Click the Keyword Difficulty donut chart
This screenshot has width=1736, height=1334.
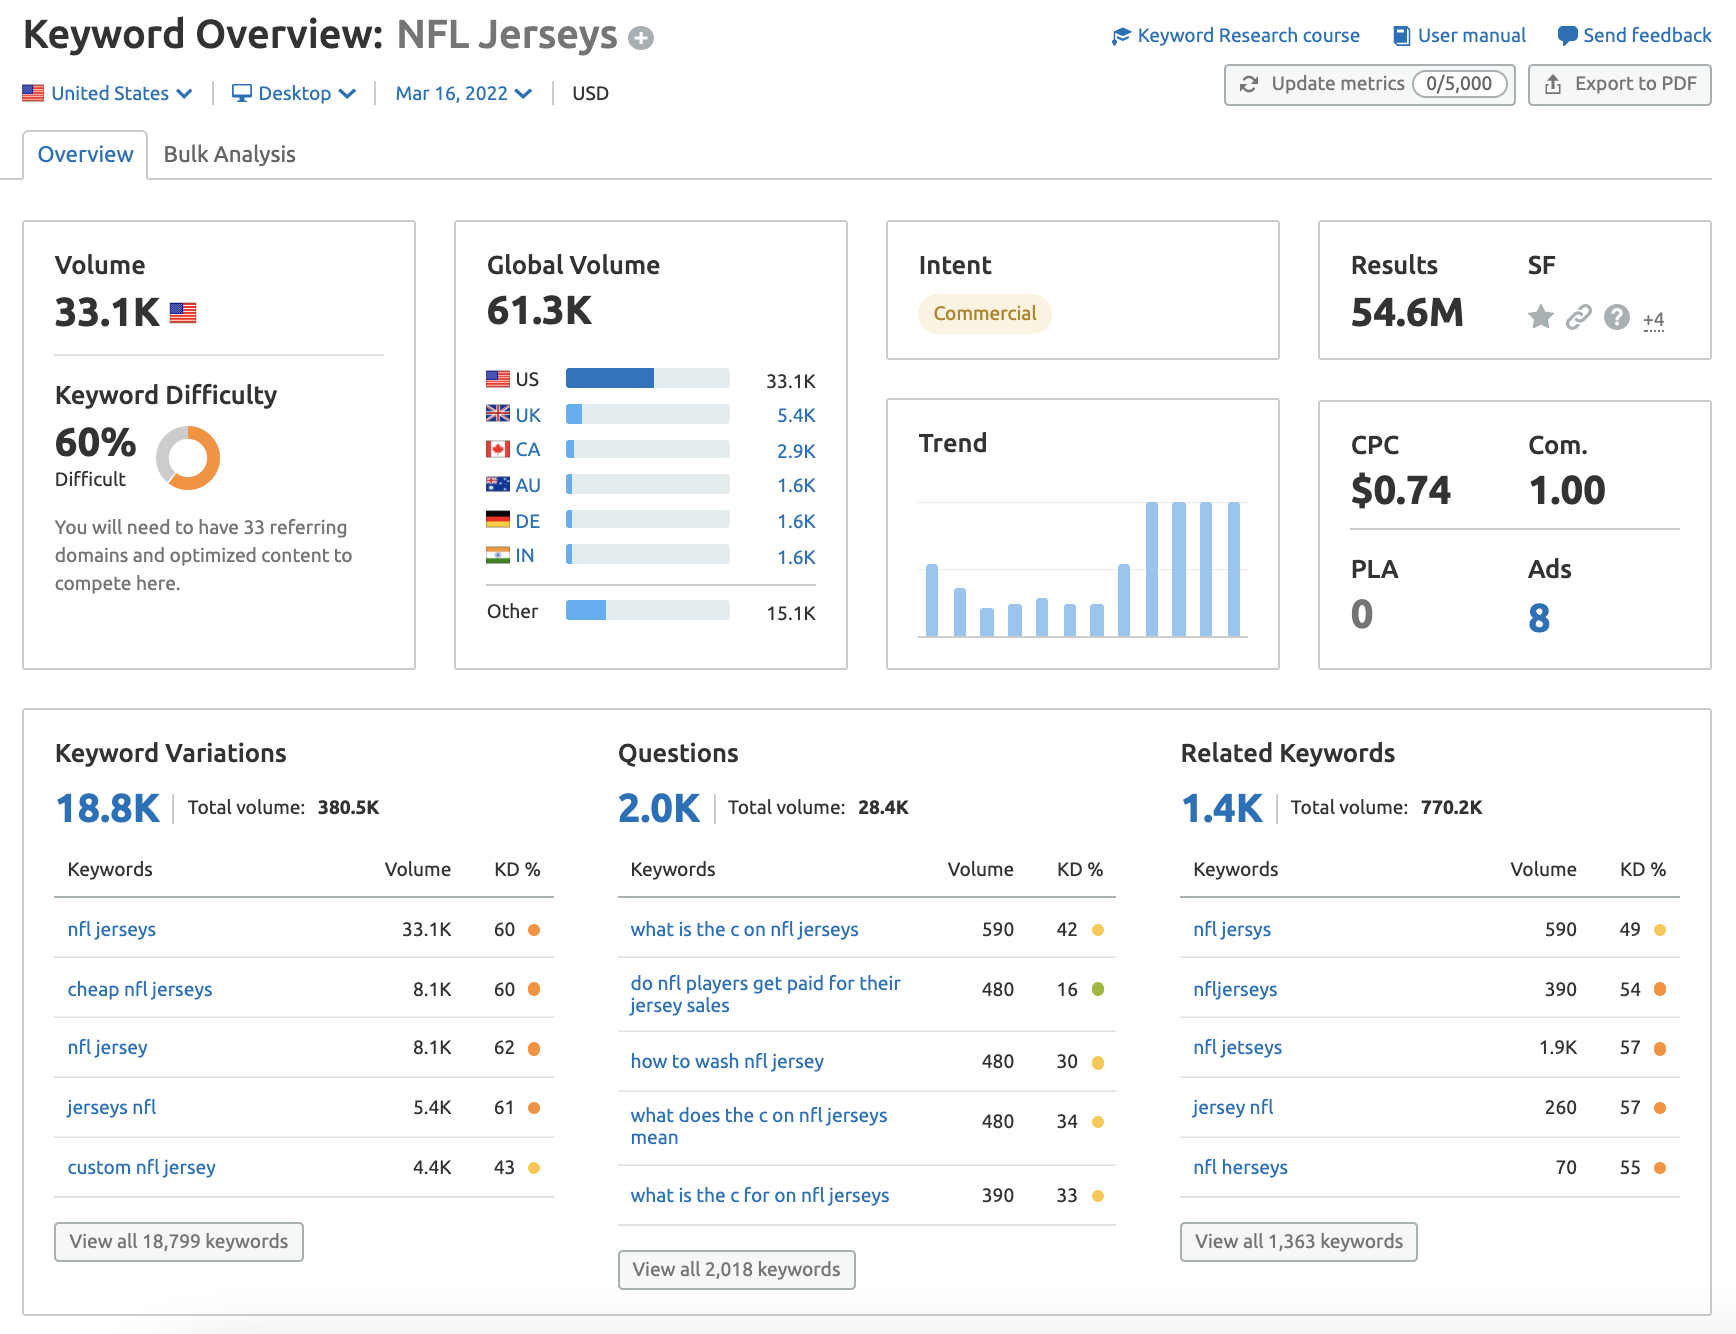[188, 458]
